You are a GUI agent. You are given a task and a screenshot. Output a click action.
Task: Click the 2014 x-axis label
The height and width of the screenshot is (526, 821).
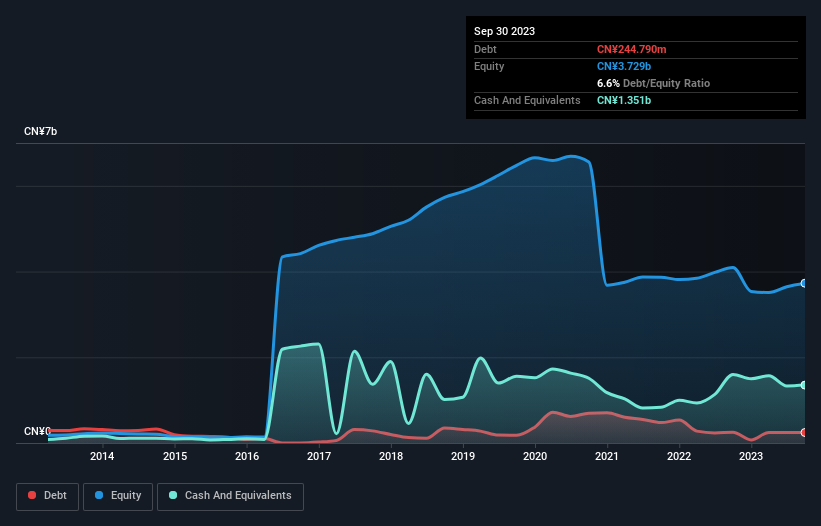tap(102, 456)
